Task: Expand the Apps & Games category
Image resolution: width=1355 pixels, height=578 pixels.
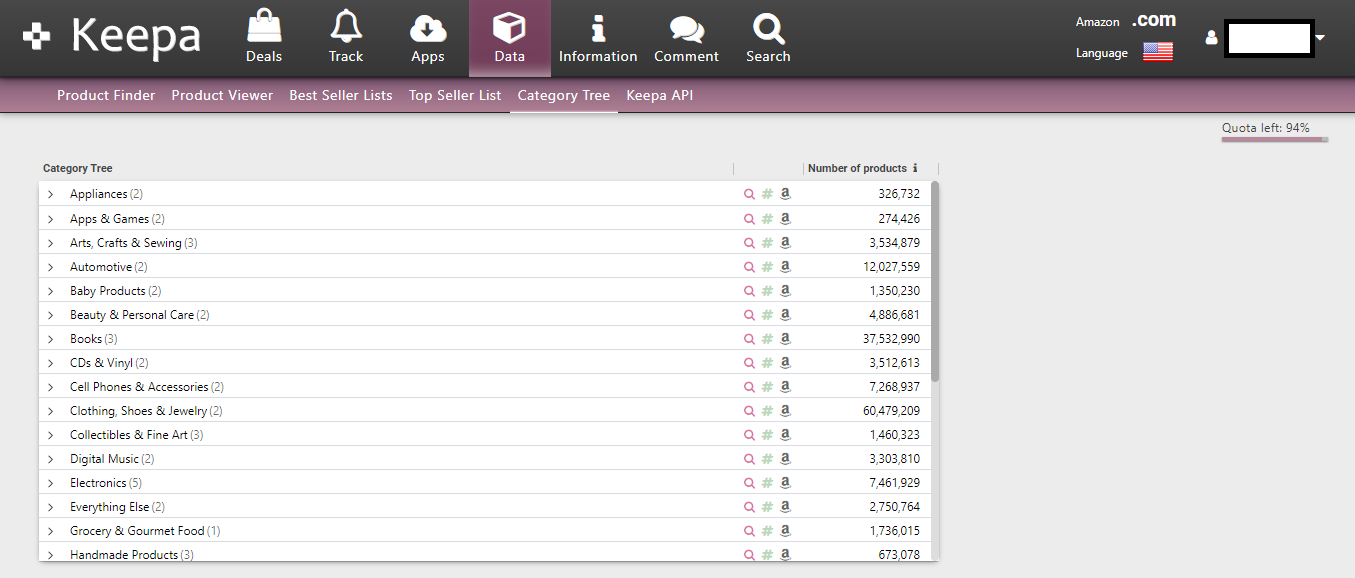Action: pyautogui.click(x=51, y=218)
